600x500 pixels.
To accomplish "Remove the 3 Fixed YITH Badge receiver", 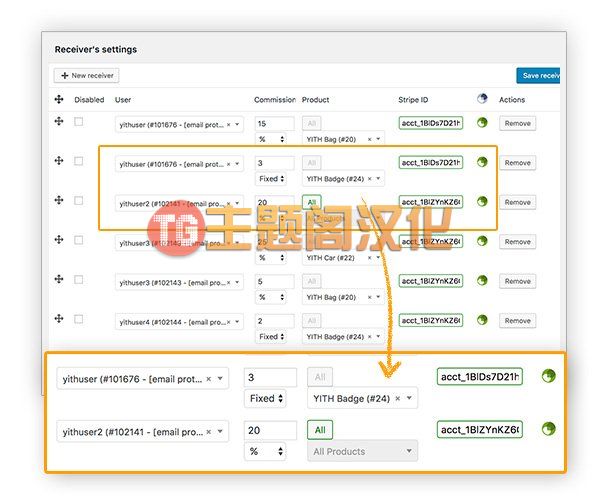I will (x=517, y=163).
